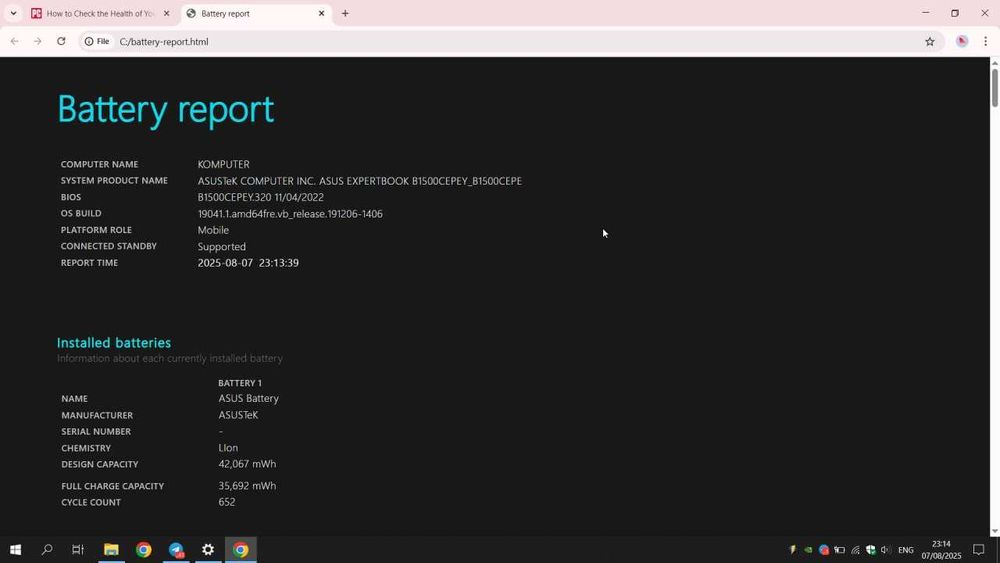
Task: Click connected standby value 'Supported'
Action: 221,247
